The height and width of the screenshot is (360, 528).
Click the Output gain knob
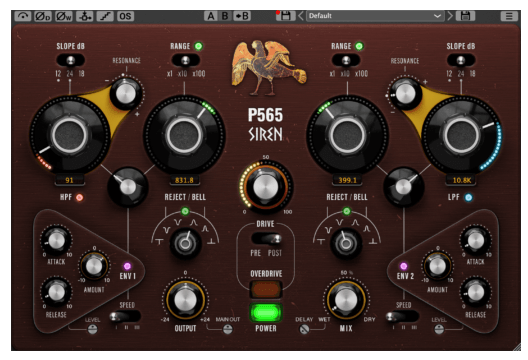tap(185, 299)
